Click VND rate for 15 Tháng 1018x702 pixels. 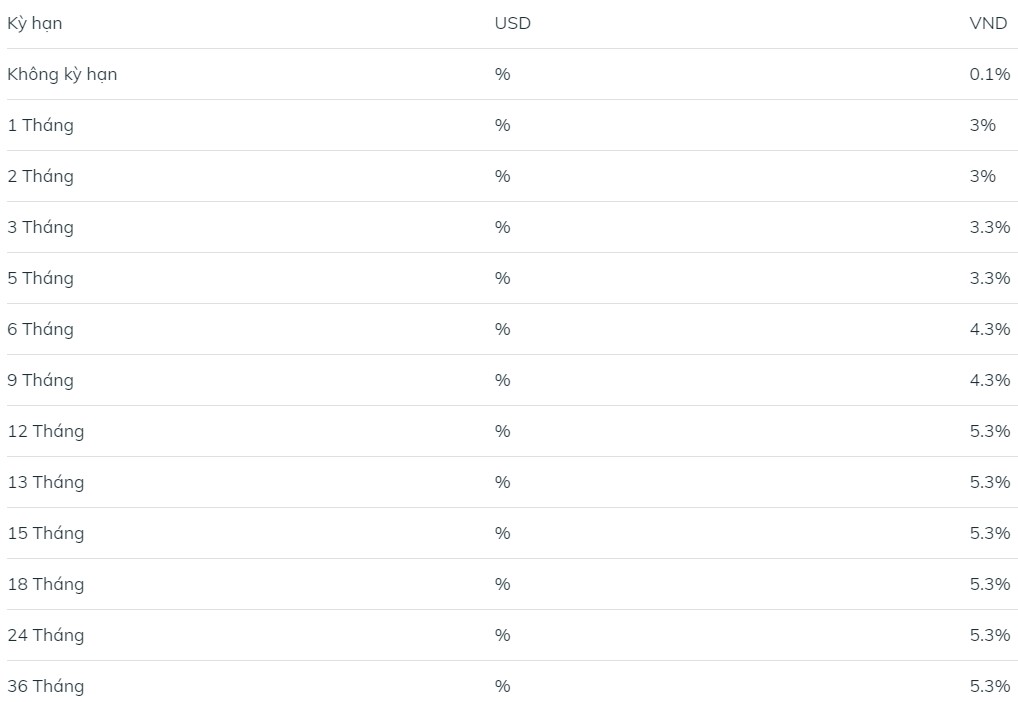[x=989, y=533]
